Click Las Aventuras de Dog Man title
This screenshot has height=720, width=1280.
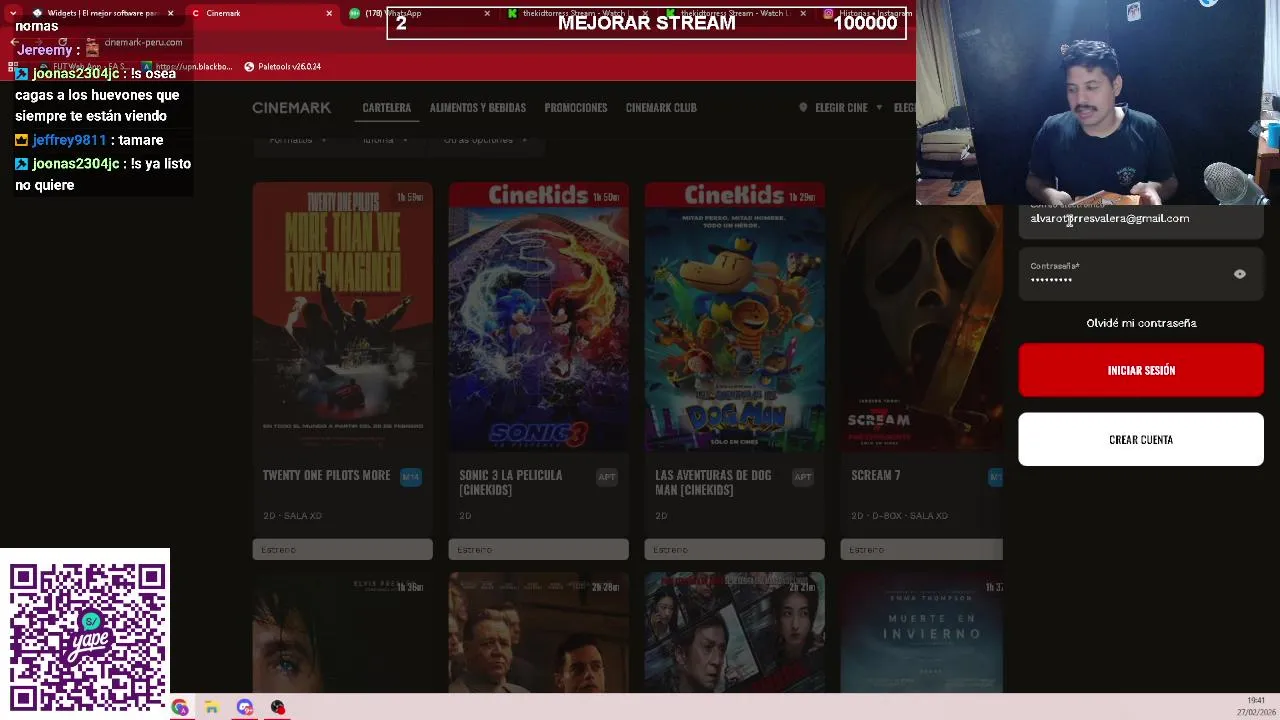click(713, 482)
